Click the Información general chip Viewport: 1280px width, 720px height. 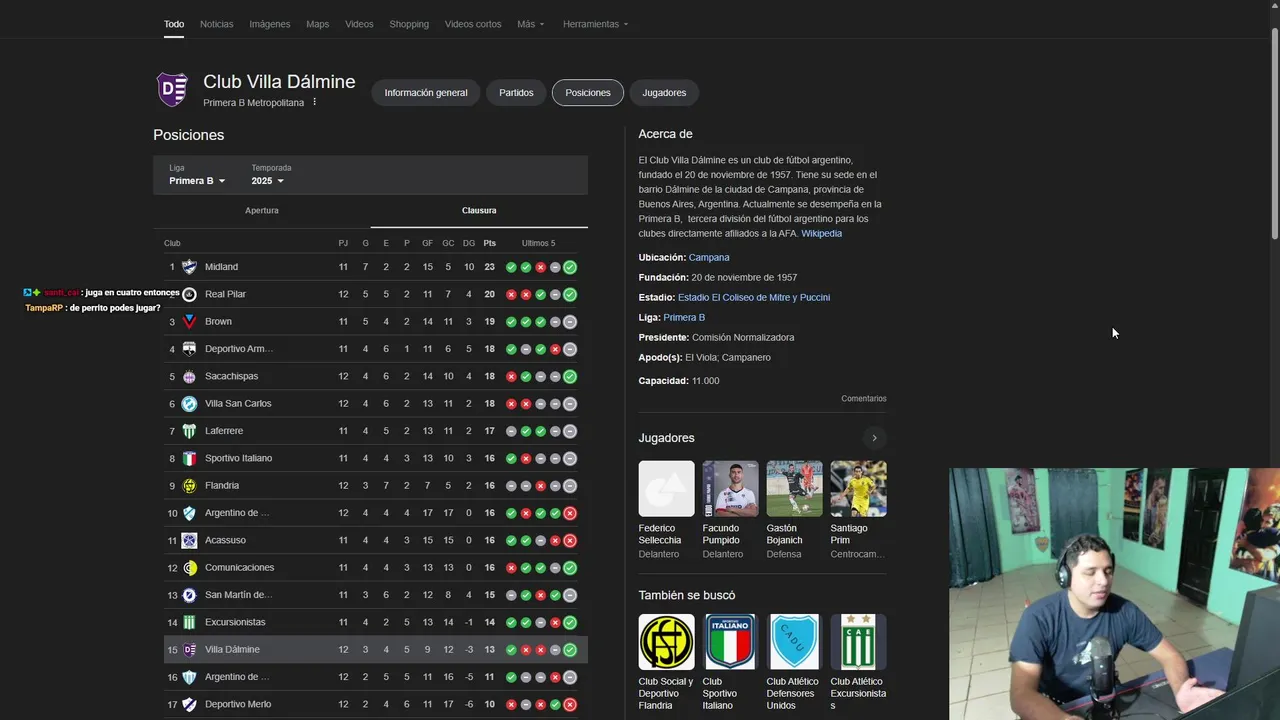426,93
